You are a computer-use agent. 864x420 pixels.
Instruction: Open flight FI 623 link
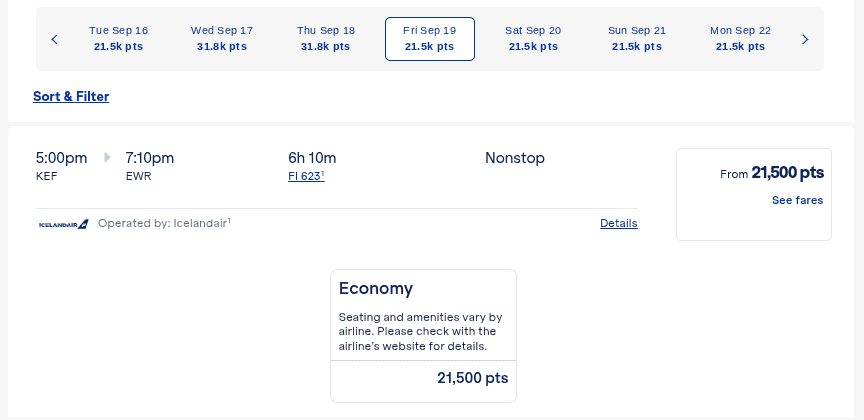[x=305, y=176]
